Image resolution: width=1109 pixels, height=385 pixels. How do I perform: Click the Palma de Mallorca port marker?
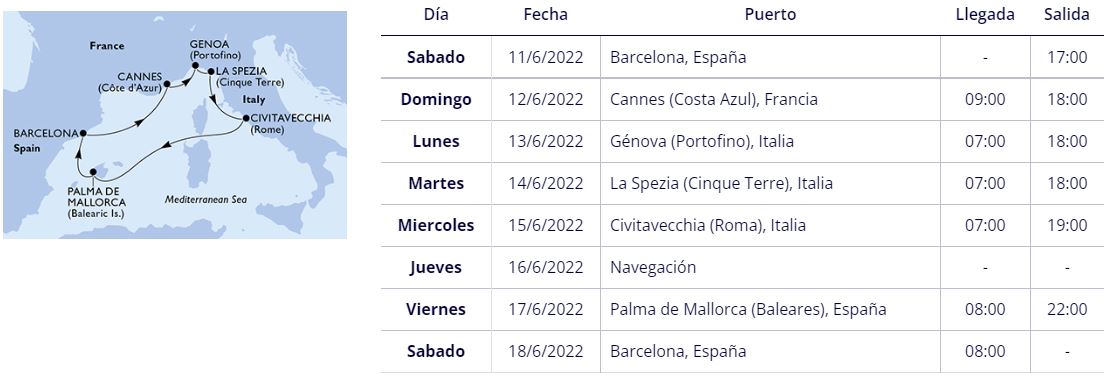[x=93, y=171]
